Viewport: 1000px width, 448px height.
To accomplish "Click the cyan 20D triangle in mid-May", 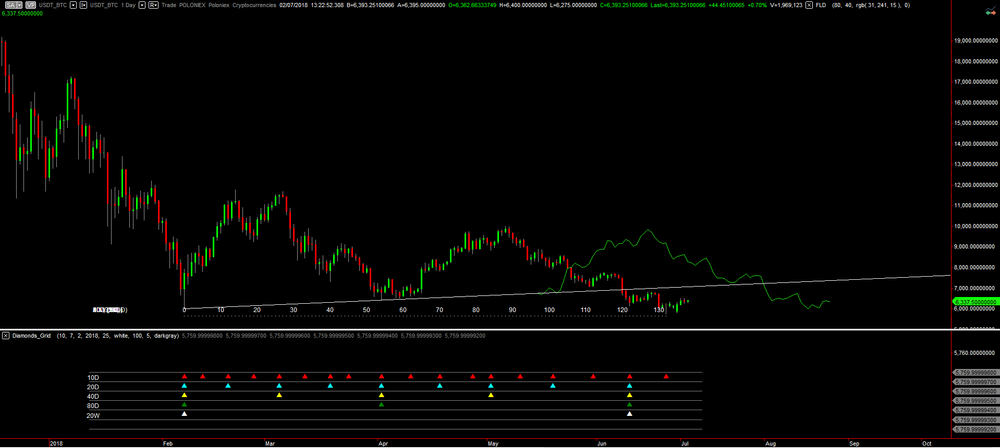I will pyautogui.click(x=553, y=385).
